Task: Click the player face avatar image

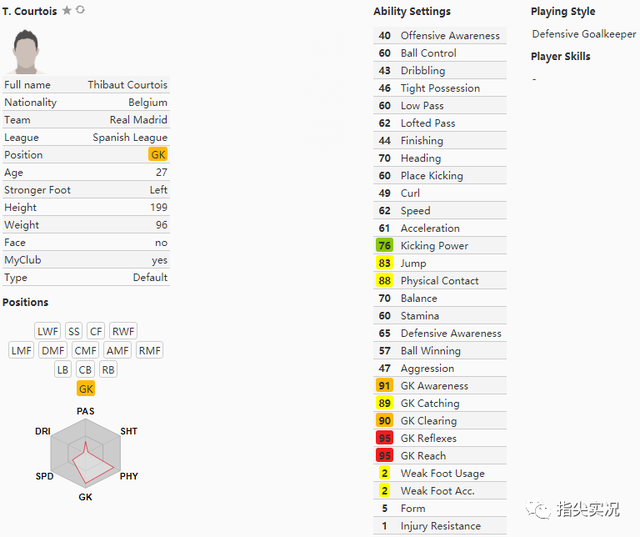Action: click(26, 51)
